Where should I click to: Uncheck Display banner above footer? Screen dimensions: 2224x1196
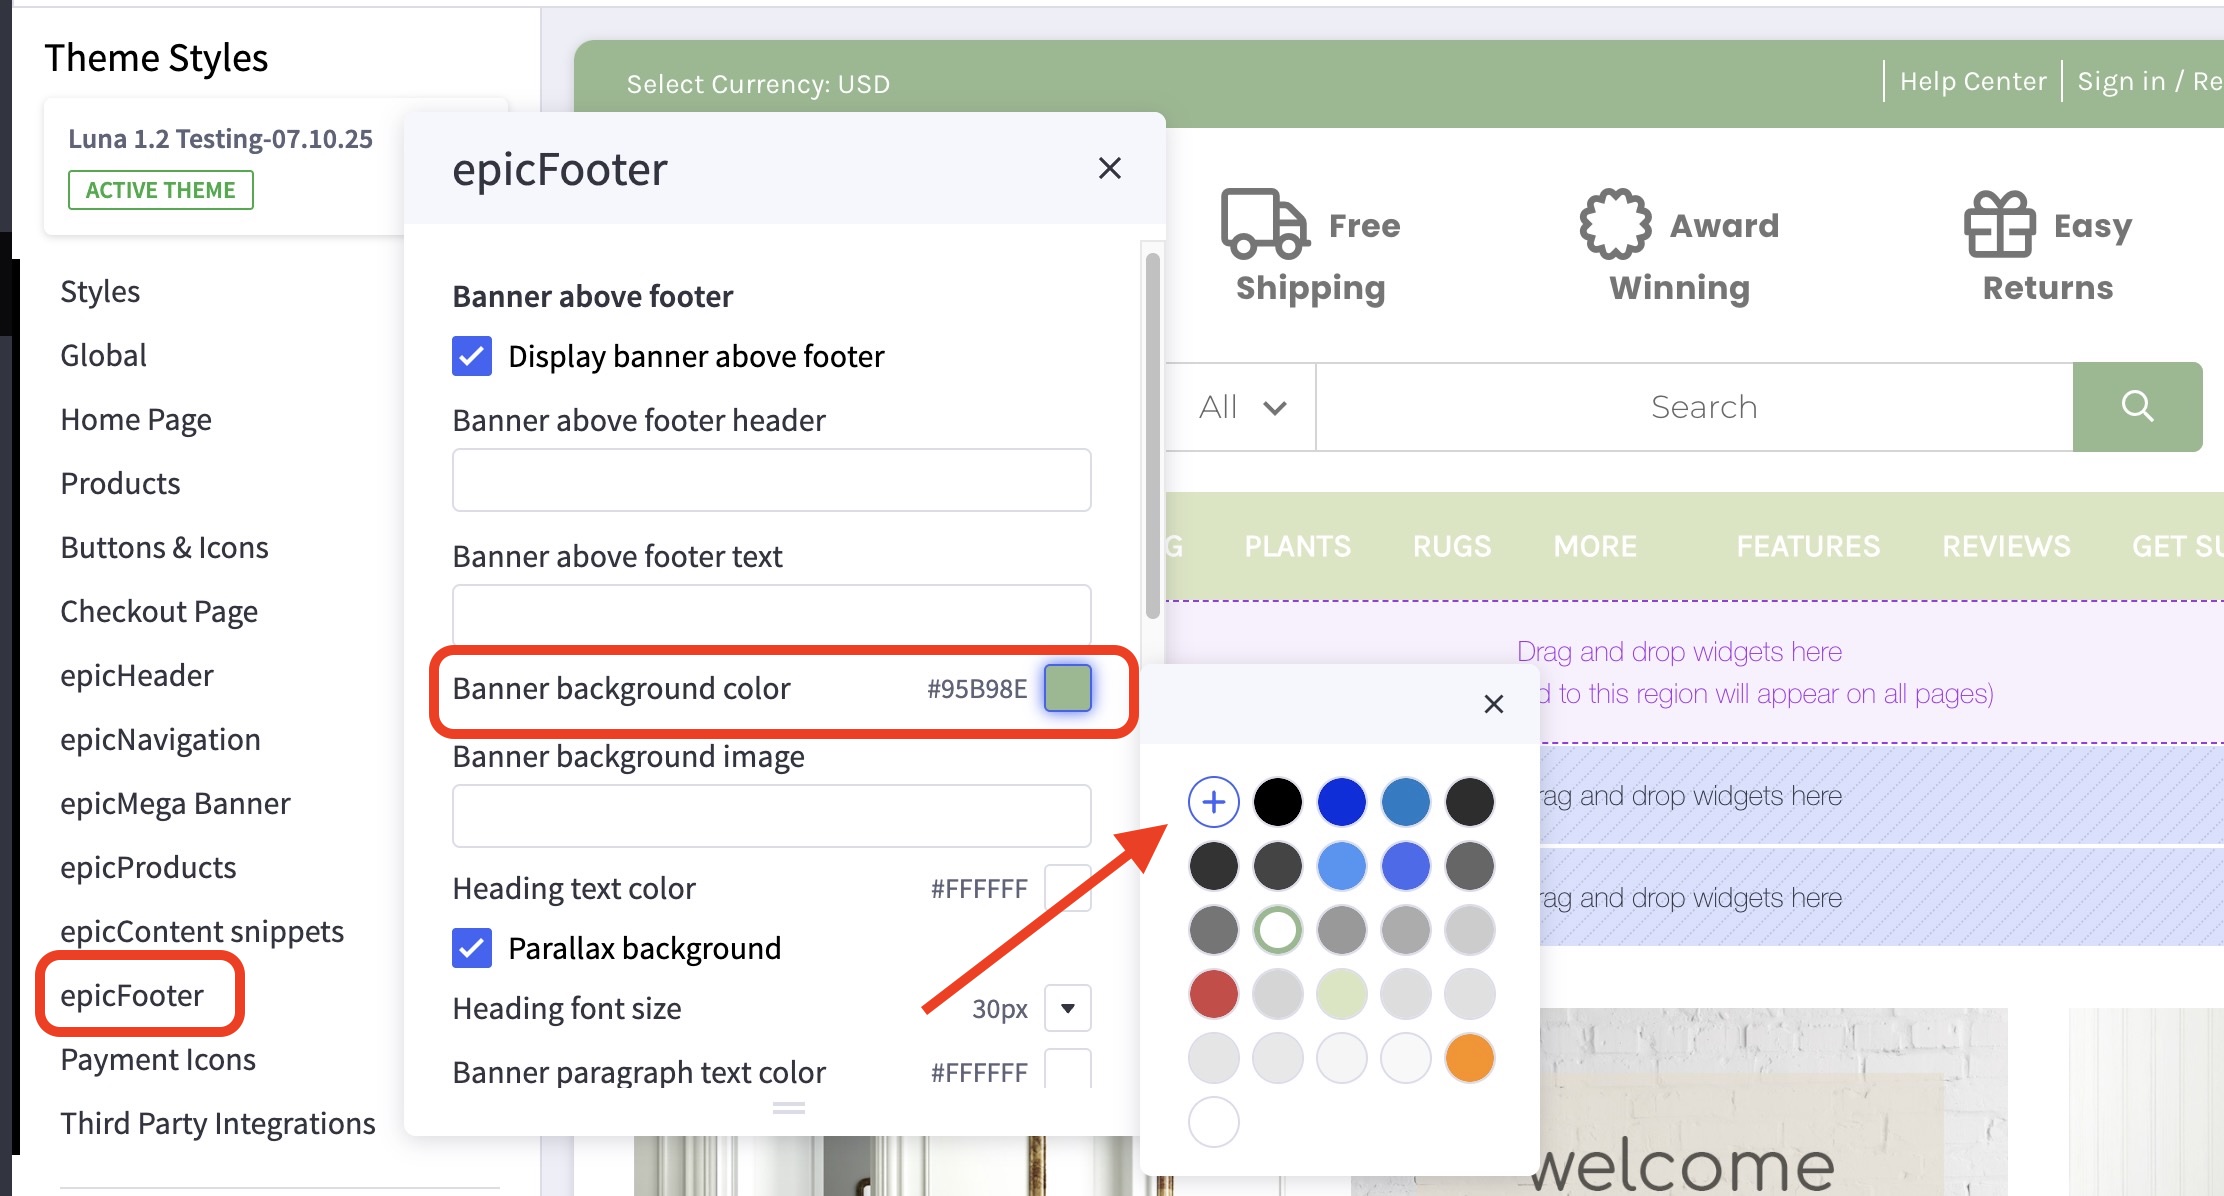[471, 356]
